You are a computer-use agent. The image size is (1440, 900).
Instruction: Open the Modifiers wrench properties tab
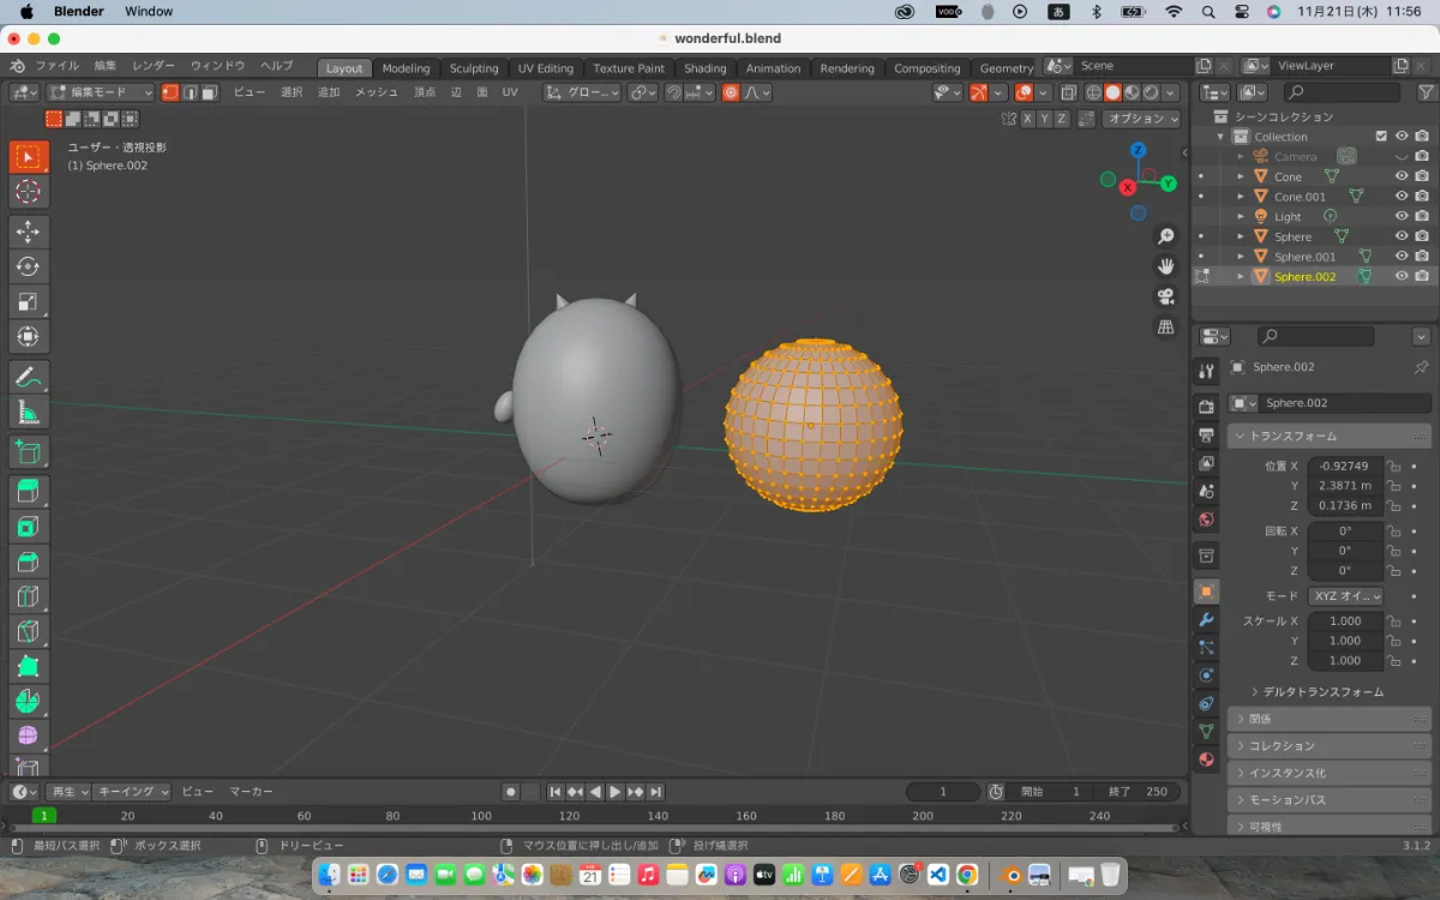point(1206,620)
